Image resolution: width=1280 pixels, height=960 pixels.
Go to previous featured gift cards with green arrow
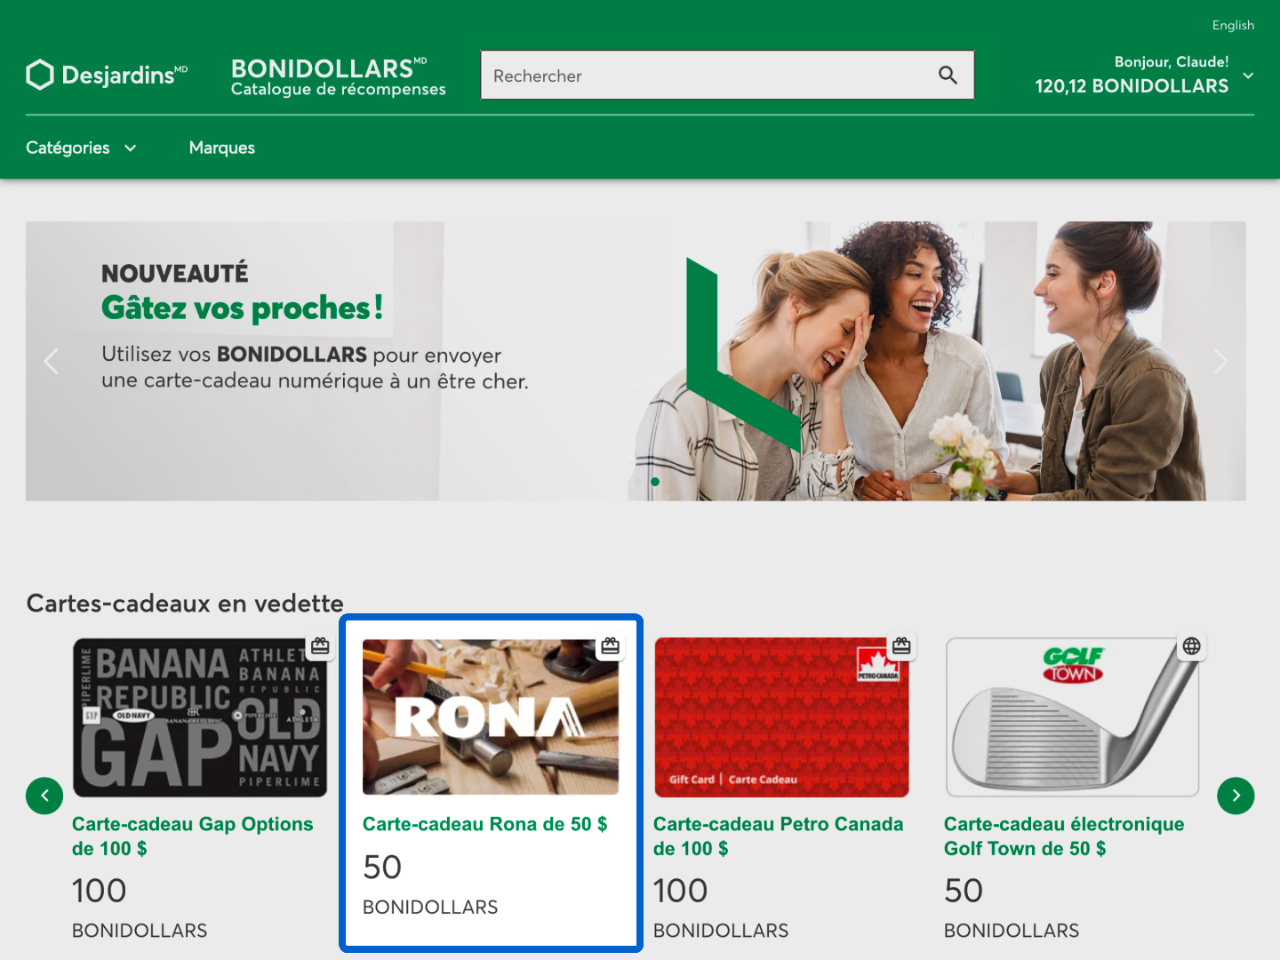(x=44, y=796)
